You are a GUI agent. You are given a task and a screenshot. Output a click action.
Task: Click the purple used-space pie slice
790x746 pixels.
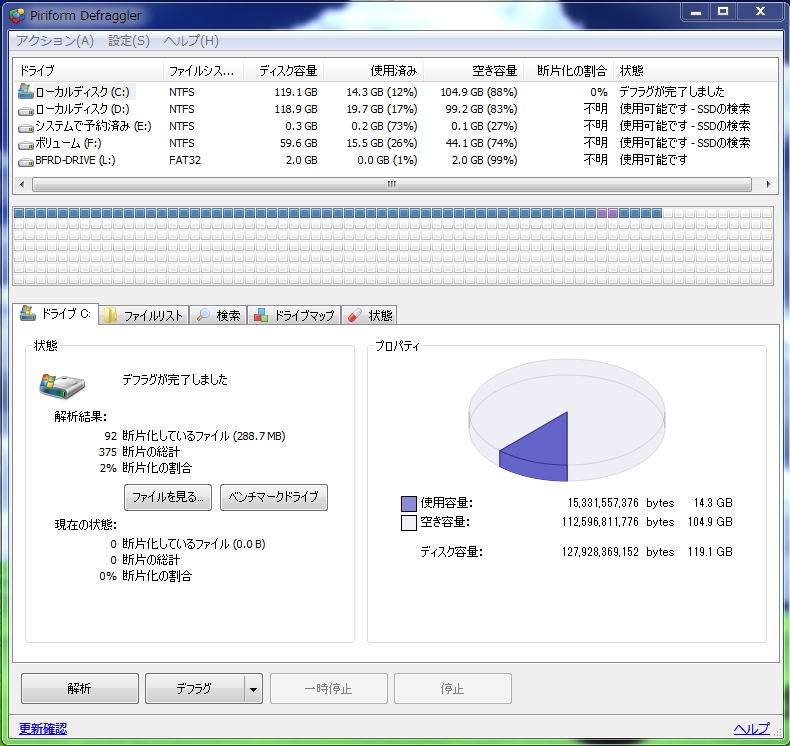[x=542, y=448]
